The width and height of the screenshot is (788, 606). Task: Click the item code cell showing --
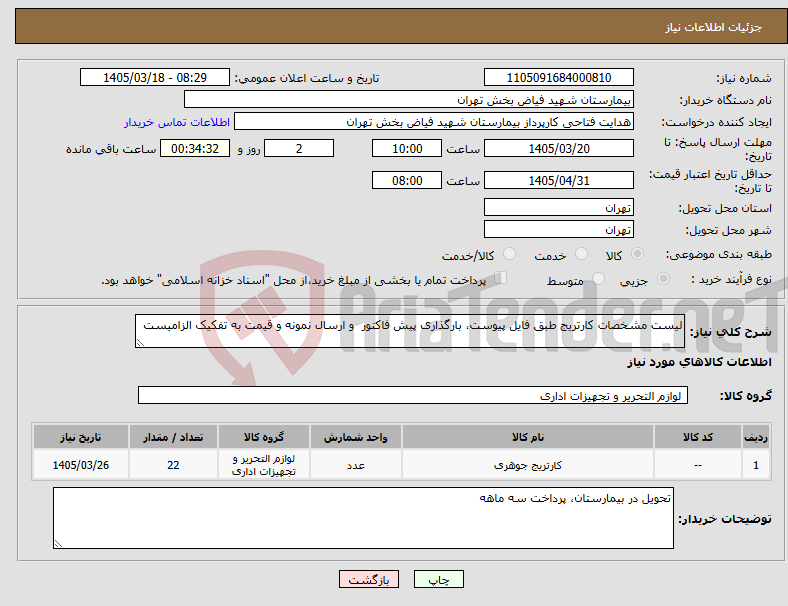point(698,465)
